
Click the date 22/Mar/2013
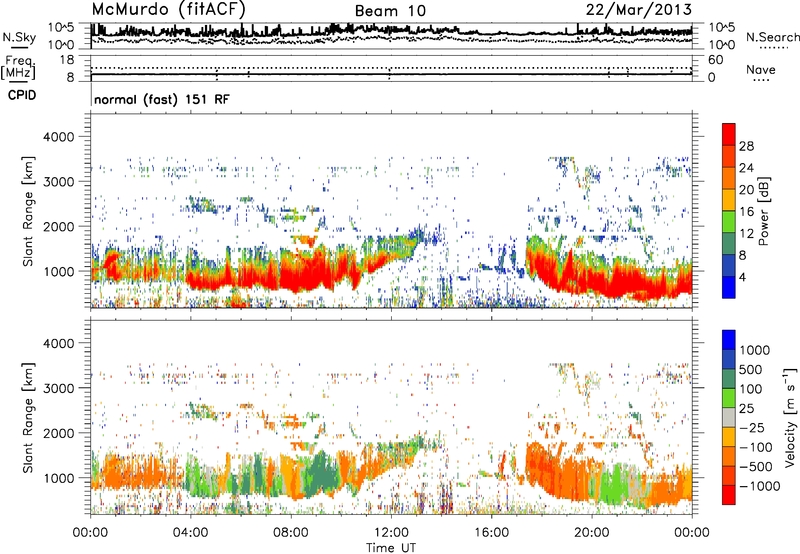click(639, 10)
